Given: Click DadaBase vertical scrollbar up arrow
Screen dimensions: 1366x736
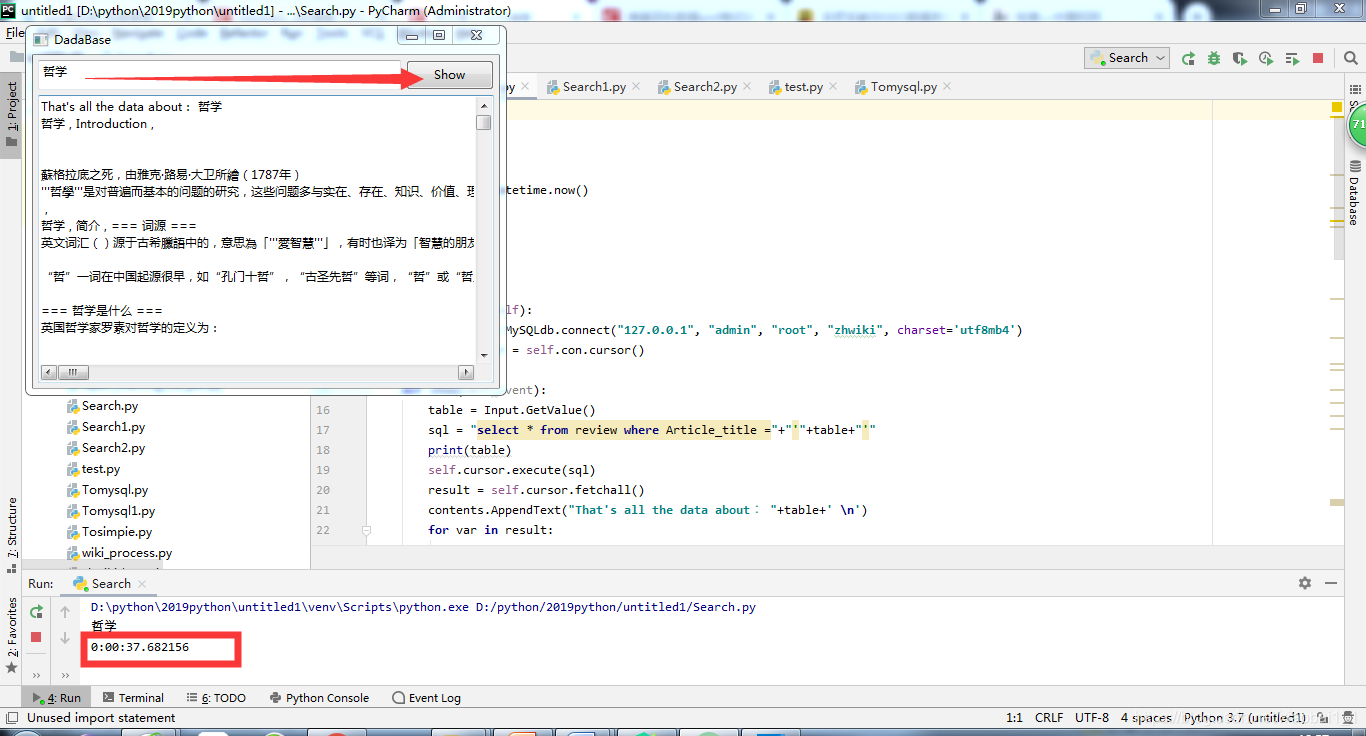Looking at the screenshot, I should pos(484,106).
